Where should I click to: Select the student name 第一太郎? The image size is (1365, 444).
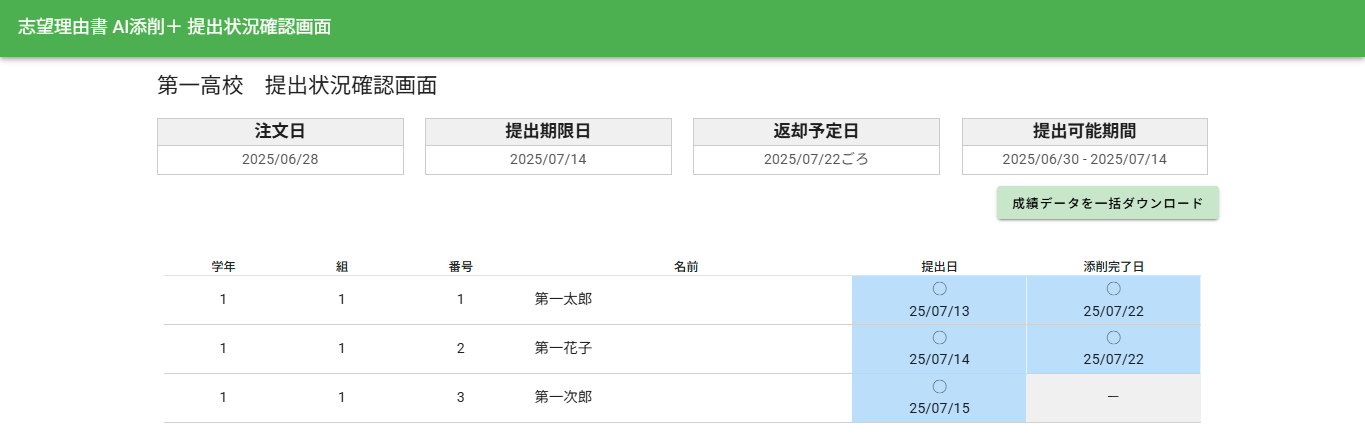(x=564, y=299)
